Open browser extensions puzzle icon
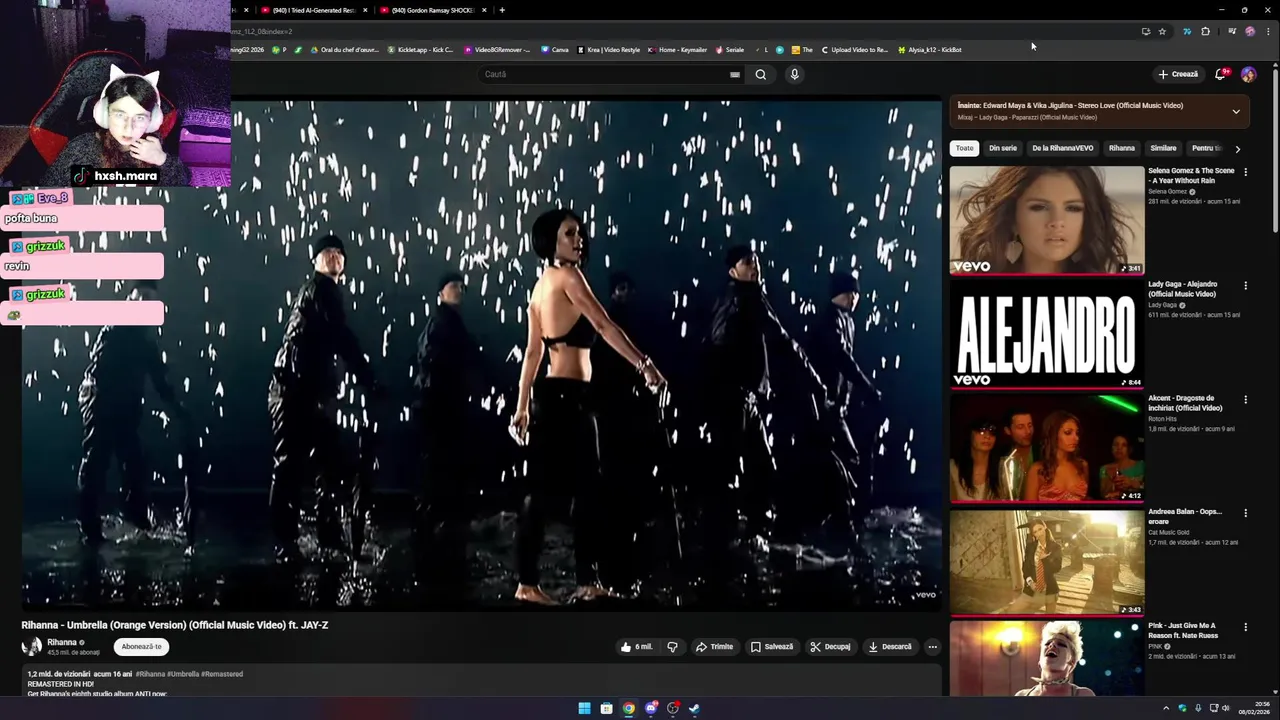 point(1205,31)
